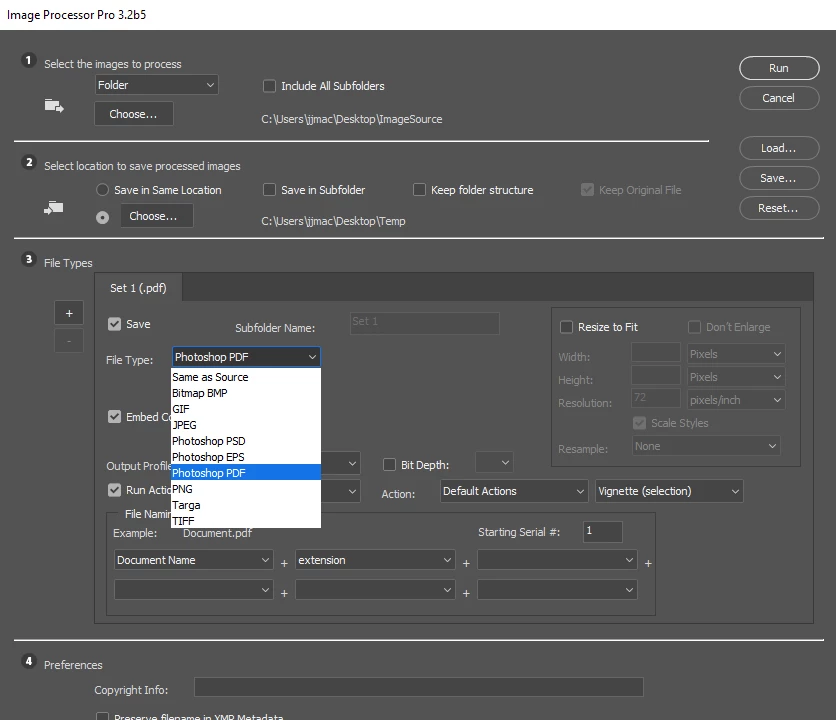This screenshot has width=836, height=720.
Task: Select JPEG in the file type list
Action: (246, 425)
